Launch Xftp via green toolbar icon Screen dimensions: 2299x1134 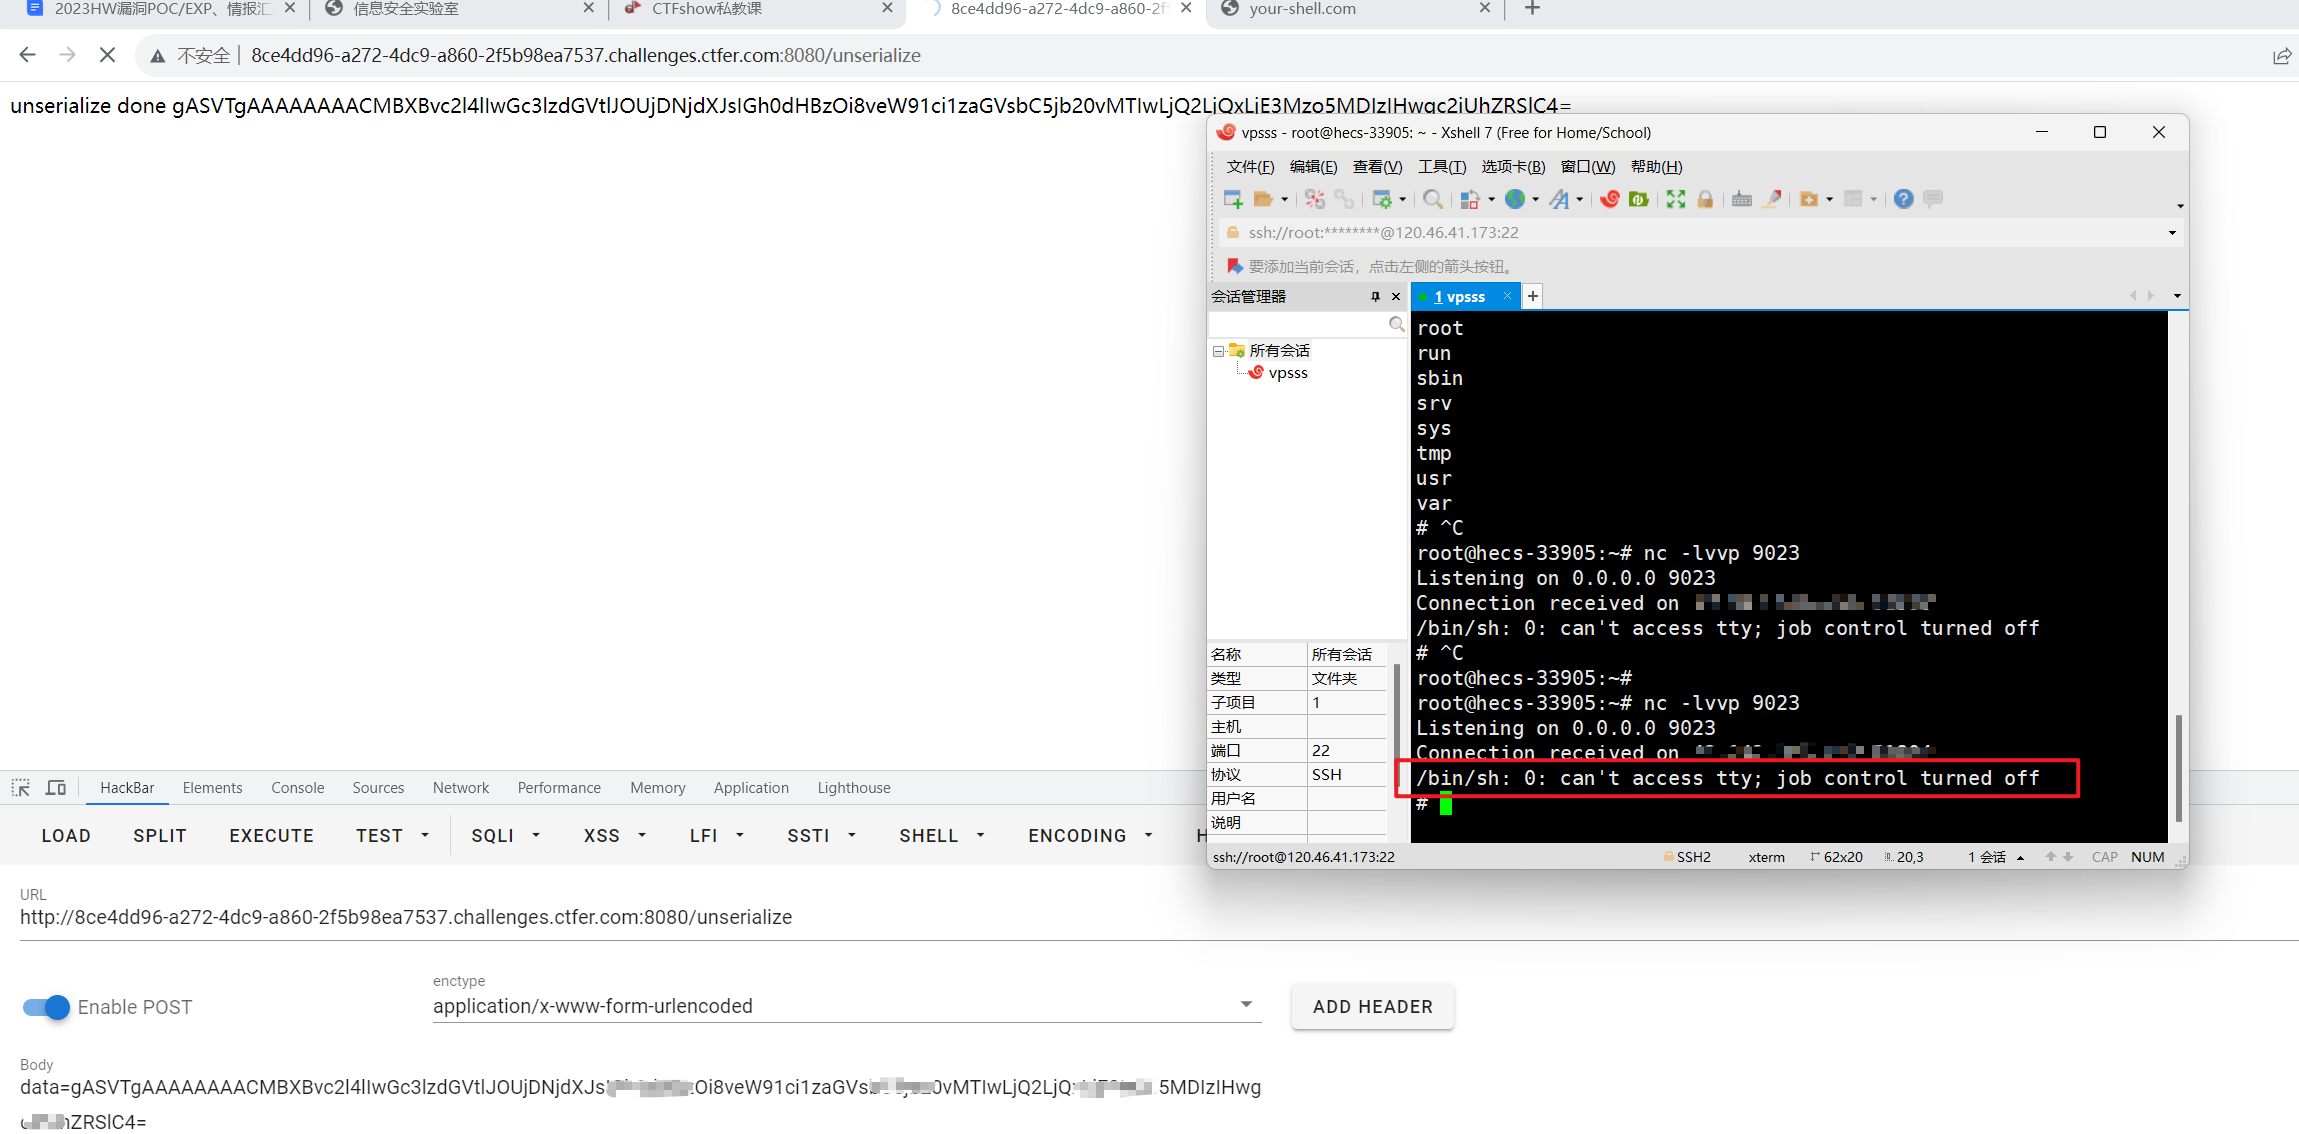coord(1639,199)
